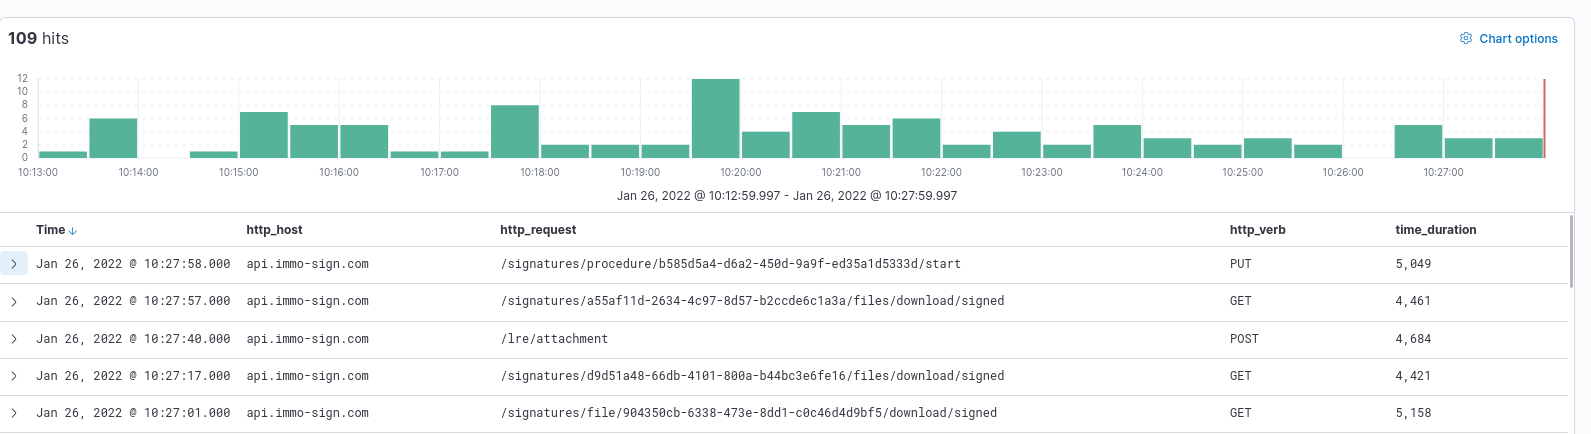The width and height of the screenshot is (1591, 434).
Task: Click the histogram bar starting at 10:26:30
Action: click(1418, 141)
